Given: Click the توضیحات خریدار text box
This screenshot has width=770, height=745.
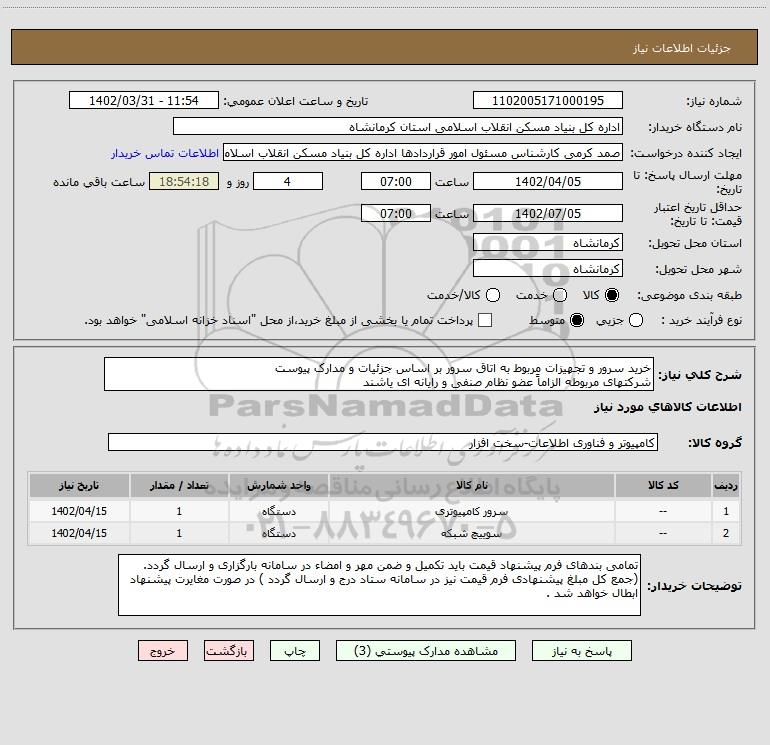Looking at the screenshot, I should coord(379,585).
